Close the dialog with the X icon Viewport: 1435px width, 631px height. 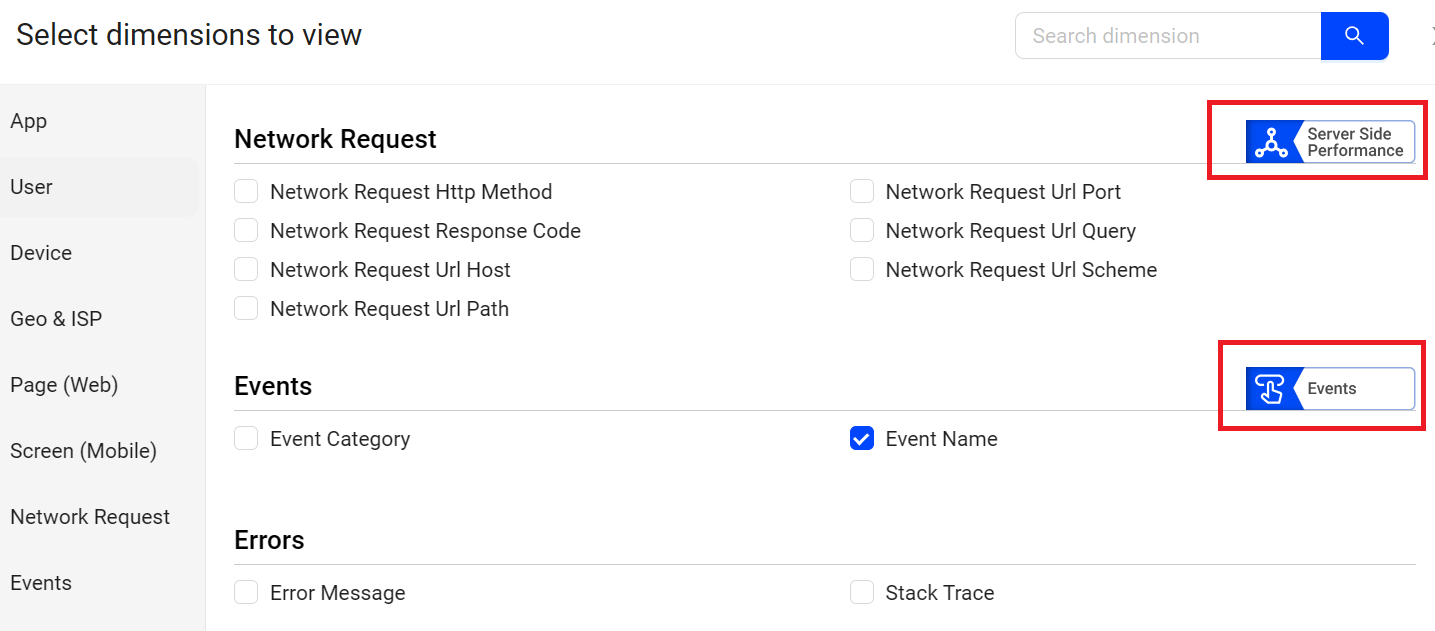pyautogui.click(x=1431, y=36)
